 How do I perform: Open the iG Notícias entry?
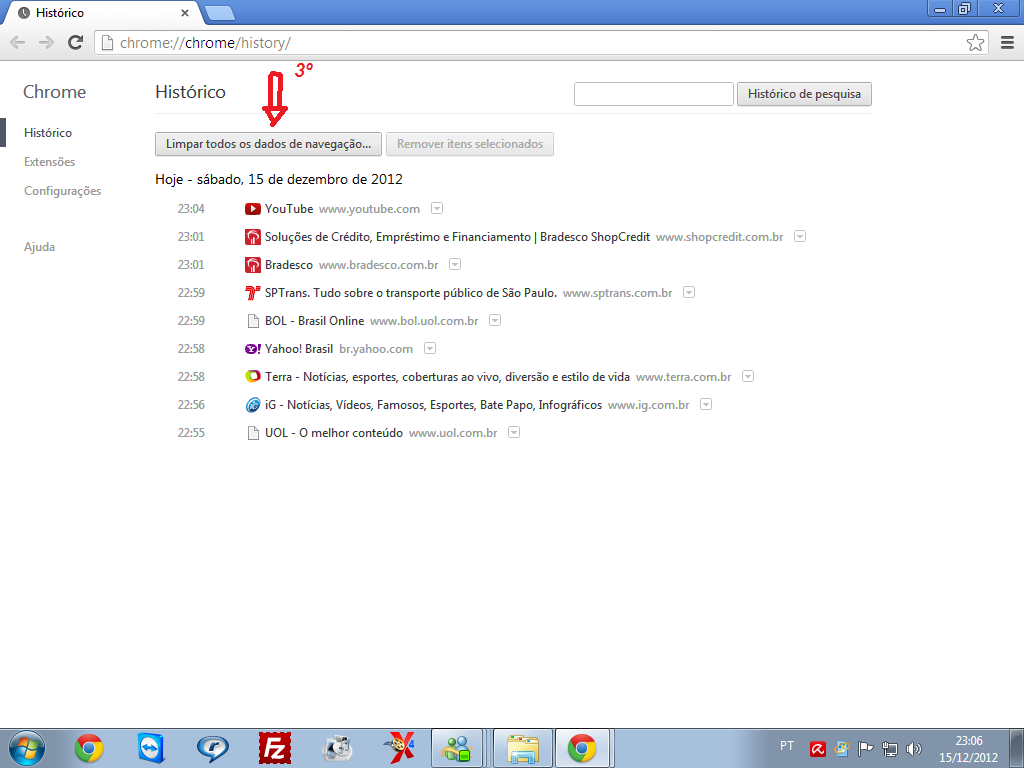point(434,406)
